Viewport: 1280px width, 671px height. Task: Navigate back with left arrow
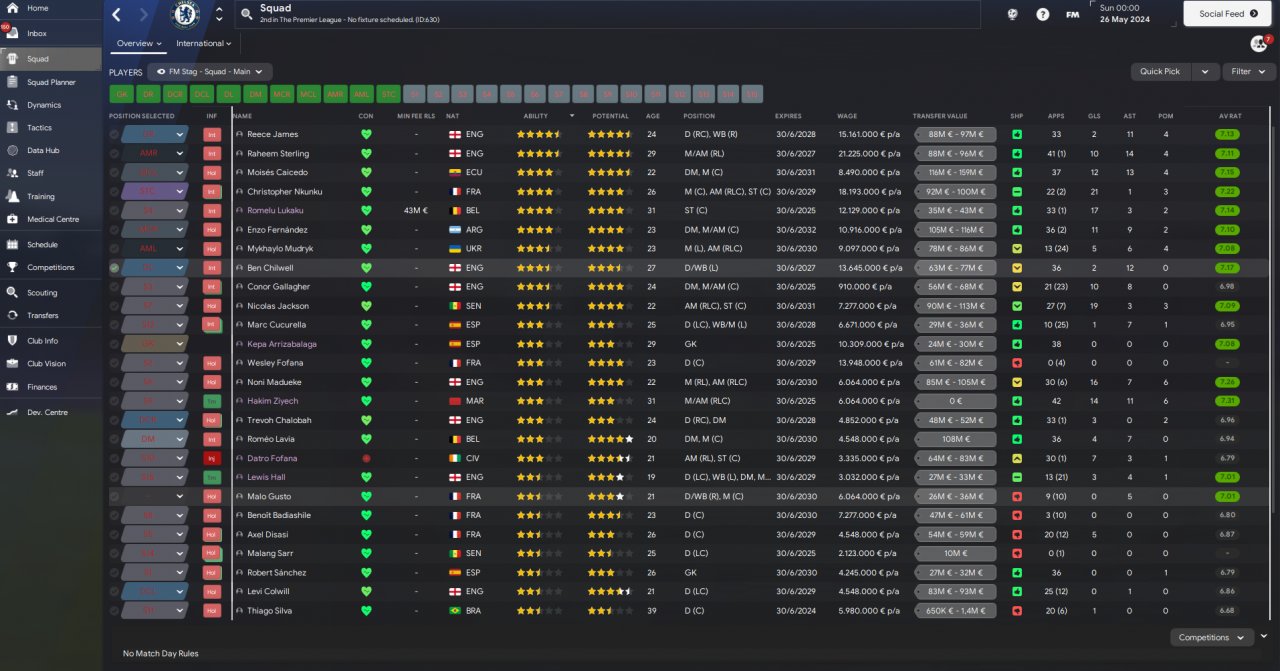pyautogui.click(x=117, y=14)
